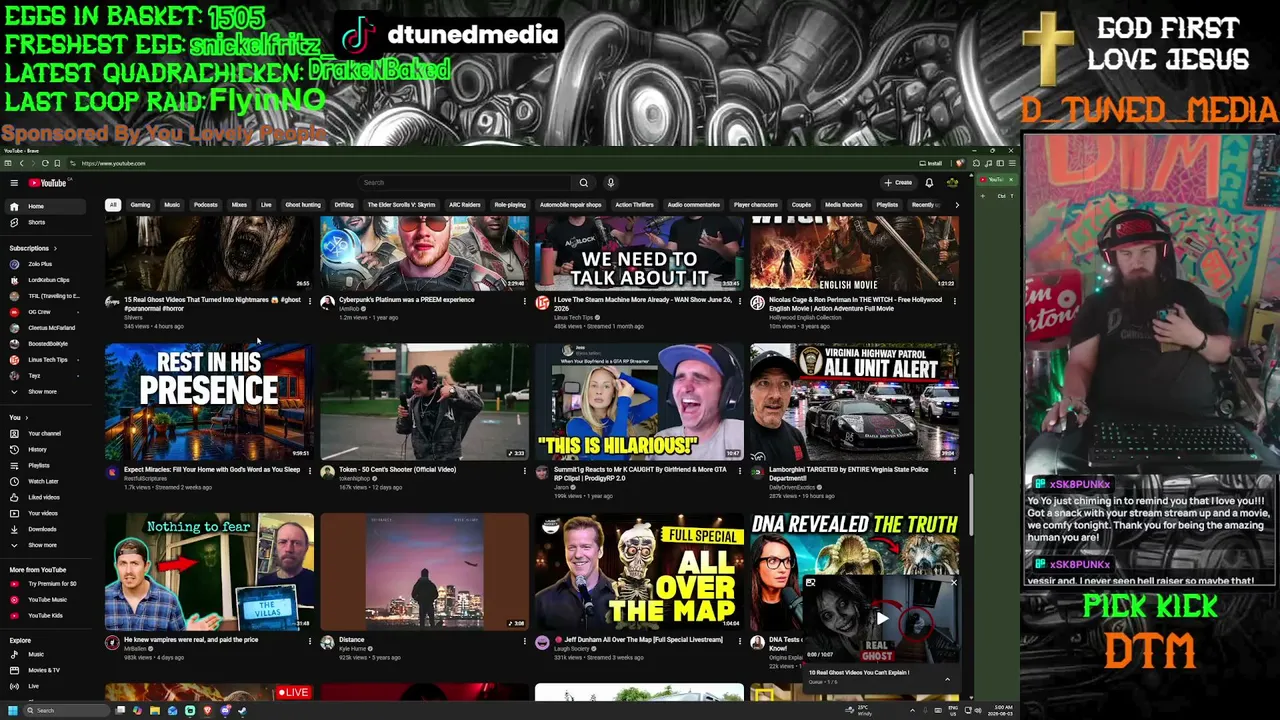Open MrBallen channel avatar

pos(112,642)
